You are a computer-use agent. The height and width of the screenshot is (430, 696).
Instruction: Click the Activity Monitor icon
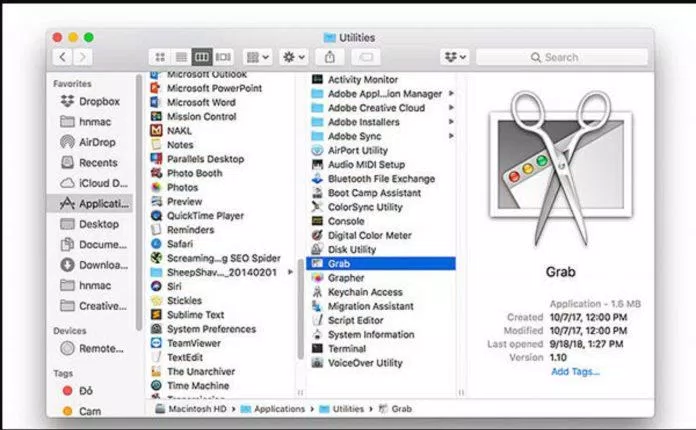317,79
